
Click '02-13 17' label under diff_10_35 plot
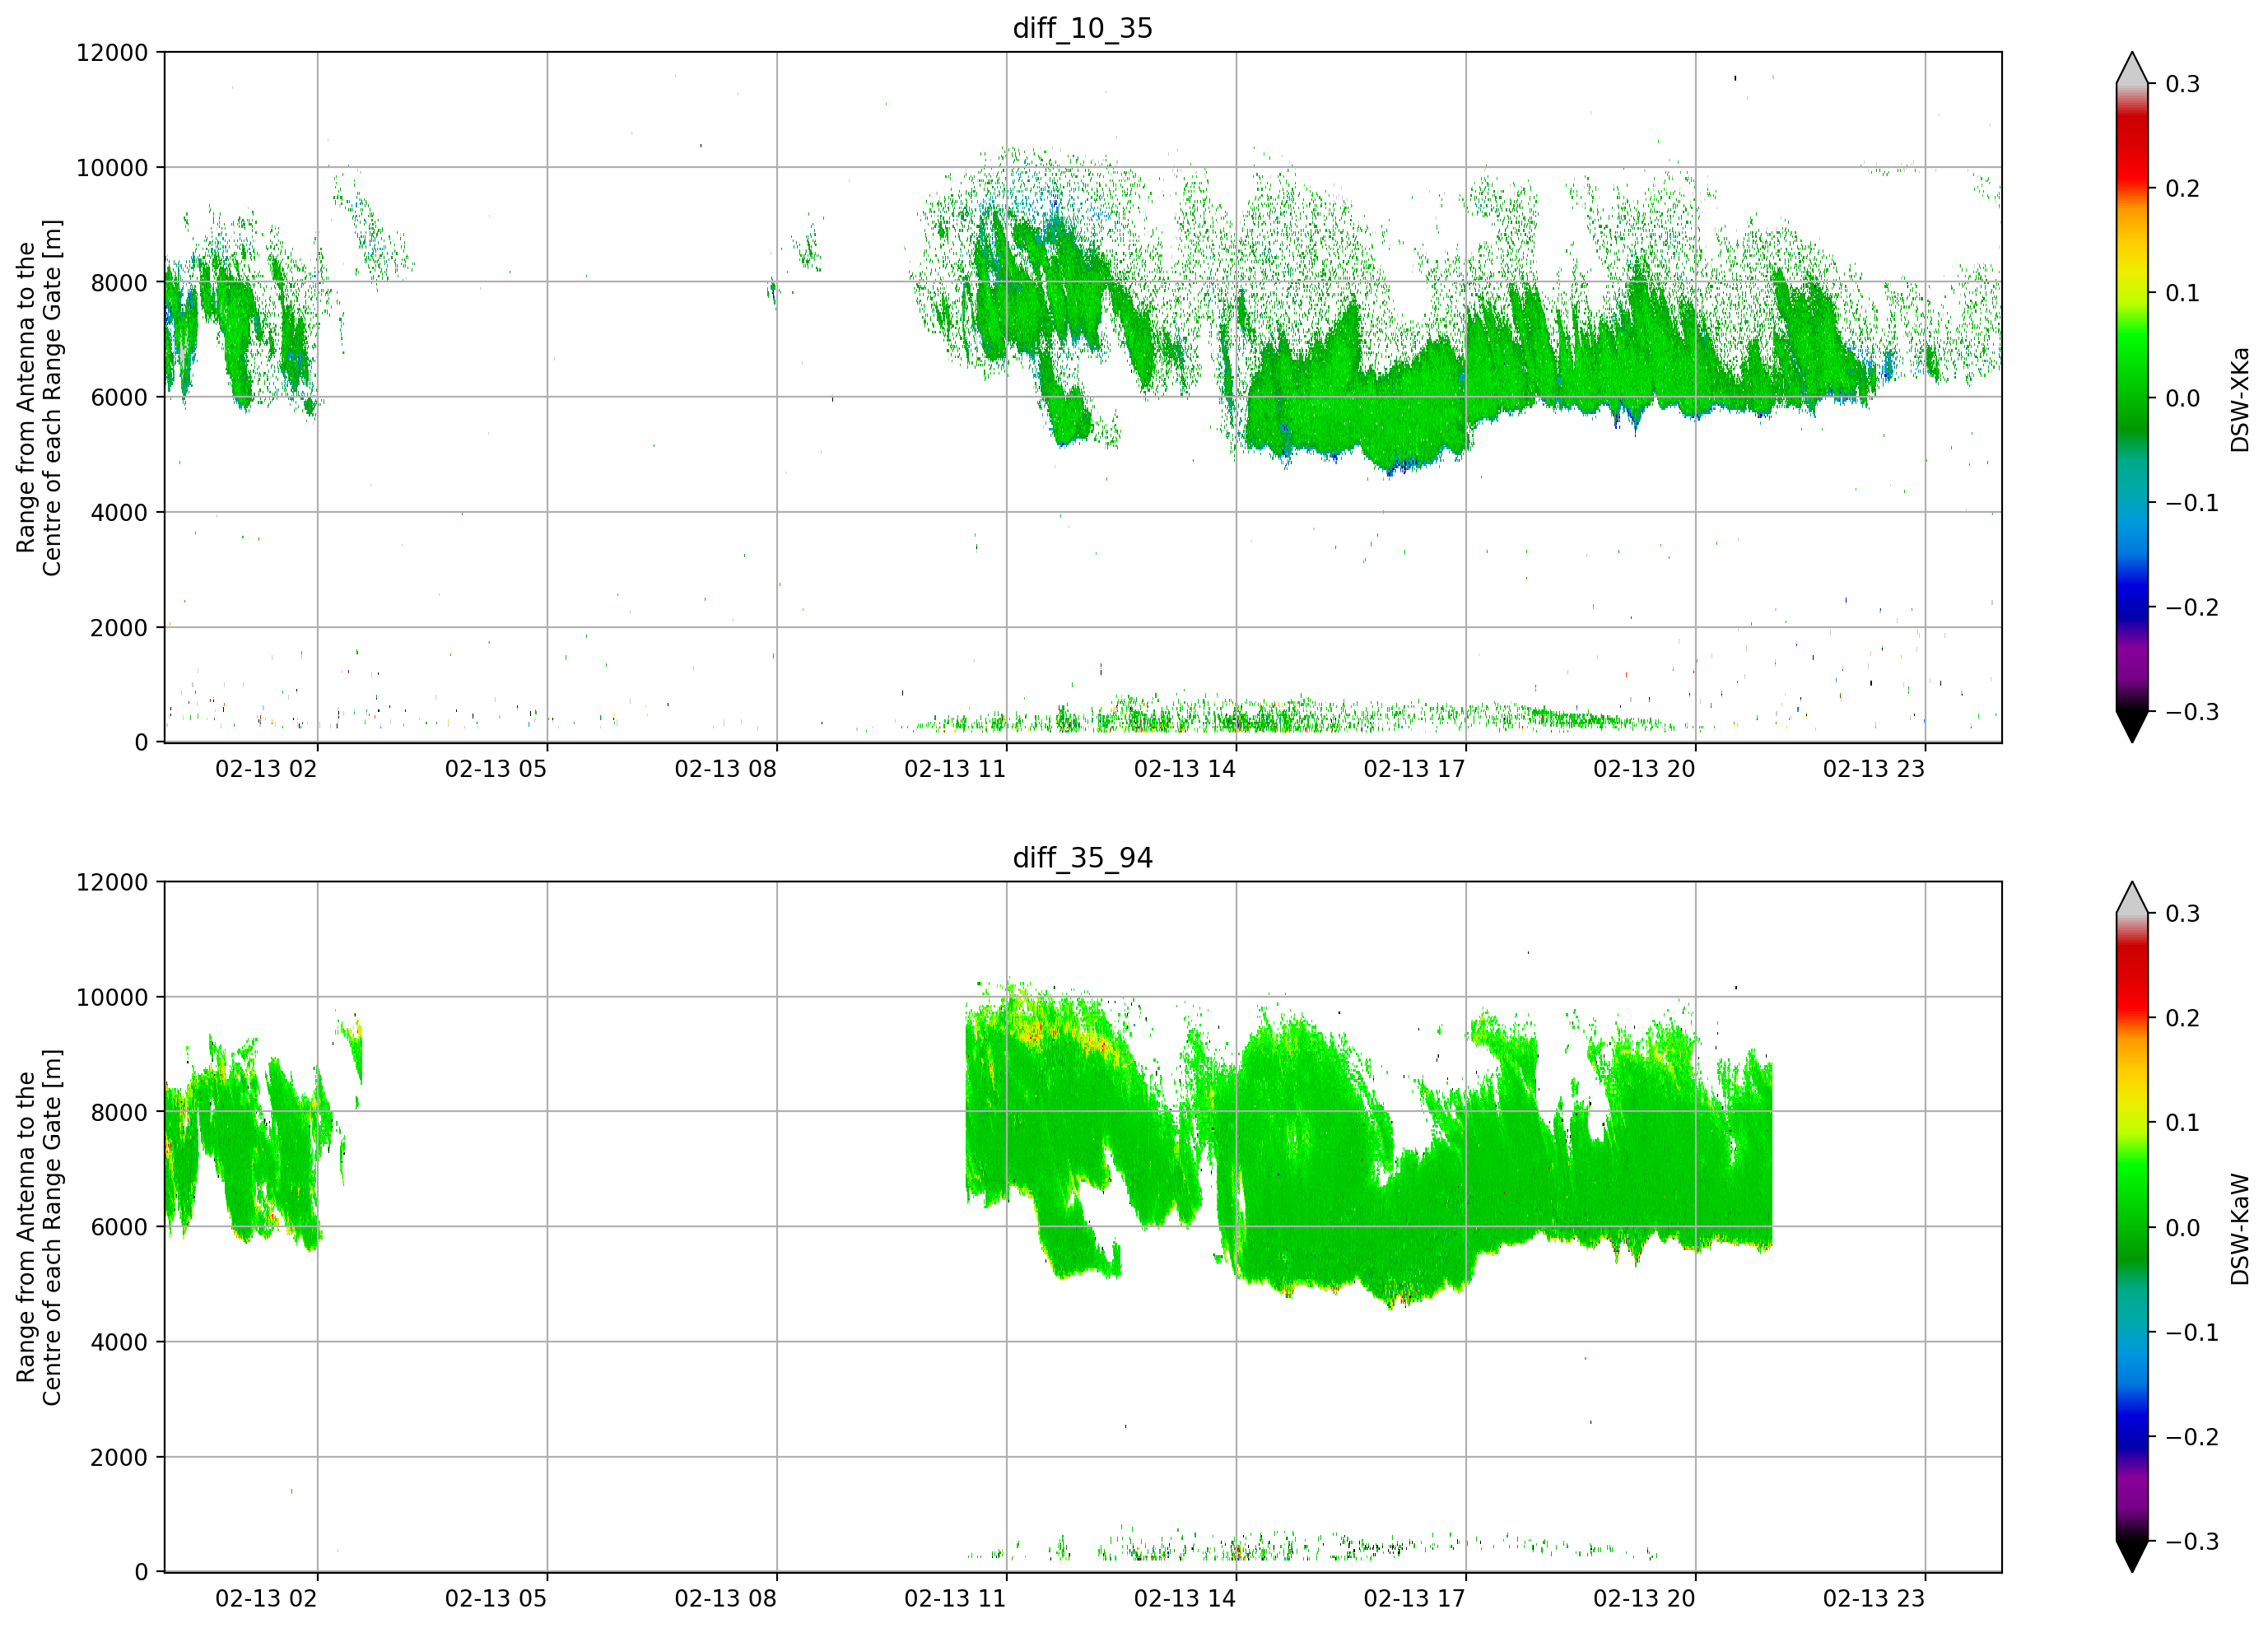click(x=1414, y=769)
